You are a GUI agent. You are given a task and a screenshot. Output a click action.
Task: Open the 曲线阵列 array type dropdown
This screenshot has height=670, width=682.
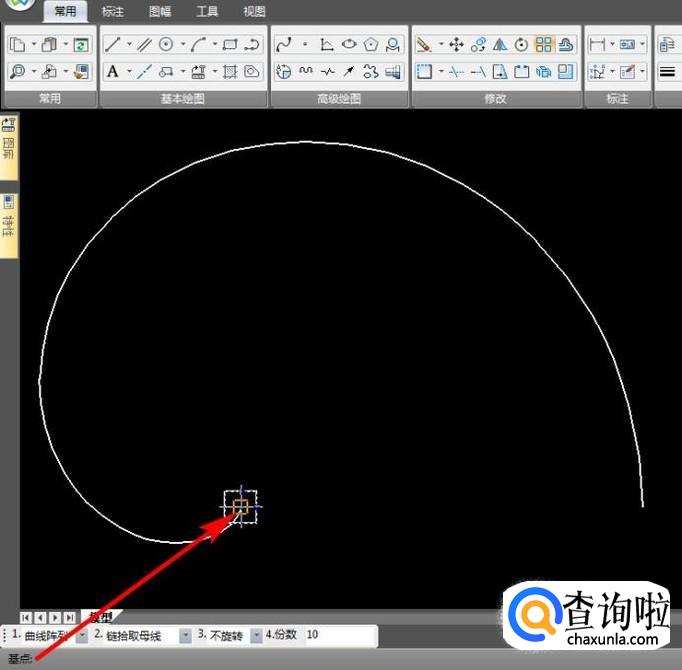click(x=82, y=636)
